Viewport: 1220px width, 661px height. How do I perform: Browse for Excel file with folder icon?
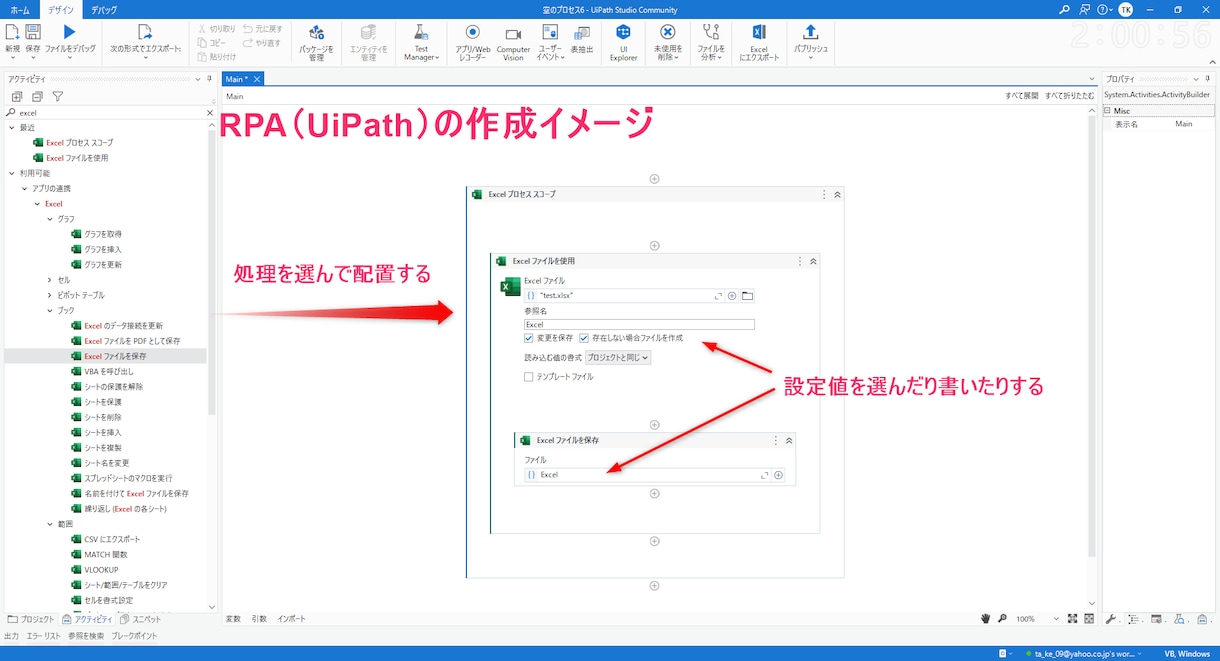(x=747, y=296)
